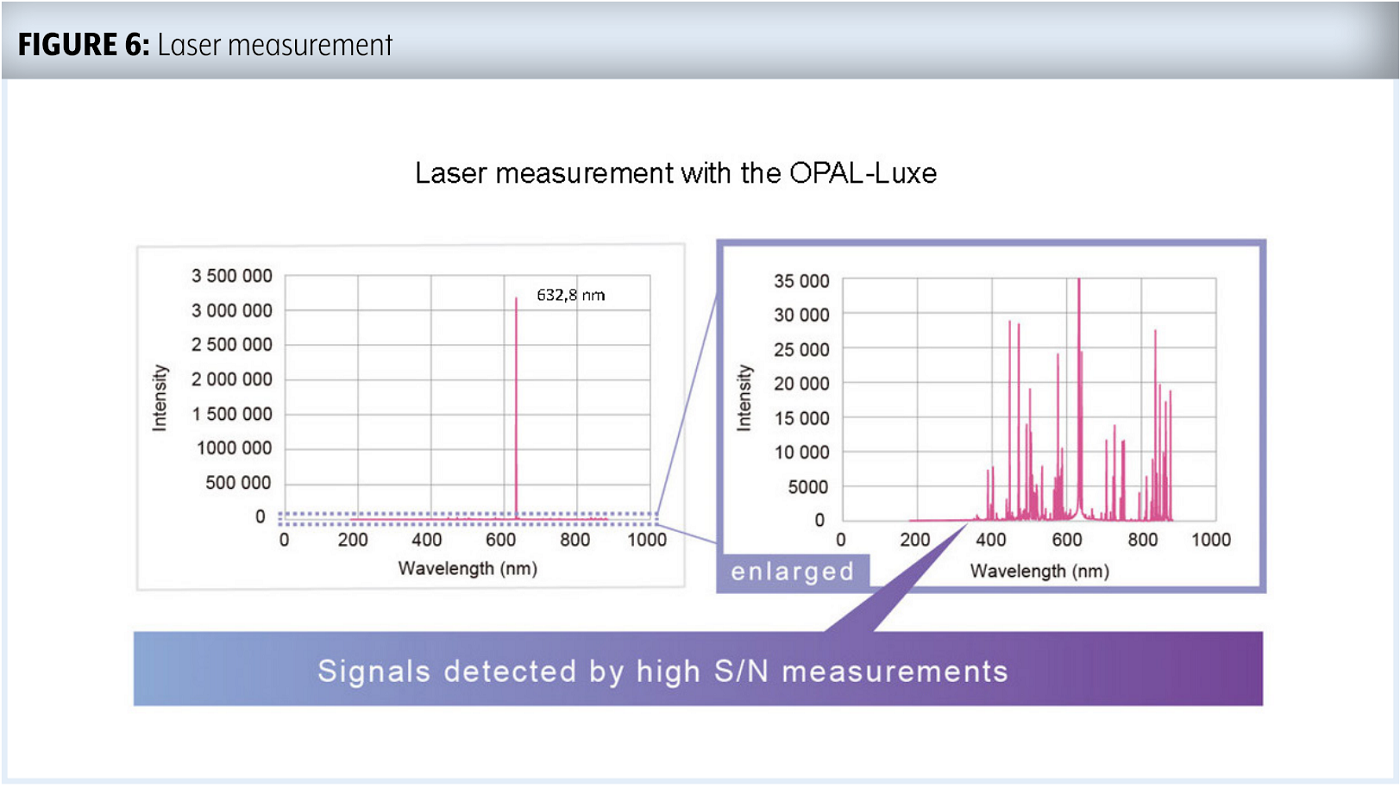Click the '35 000' tick on enlarged chart
This screenshot has width=1400, height=788.
[x=802, y=281]
